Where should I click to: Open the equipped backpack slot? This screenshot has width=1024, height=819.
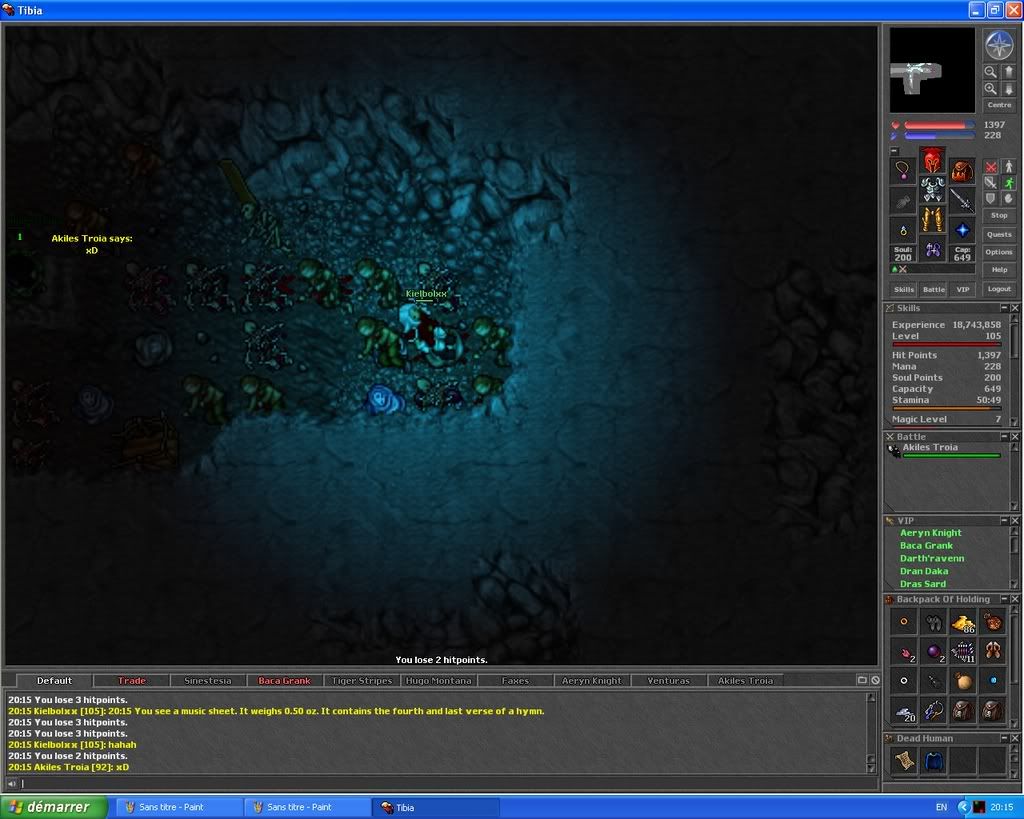tap(962, 171)
